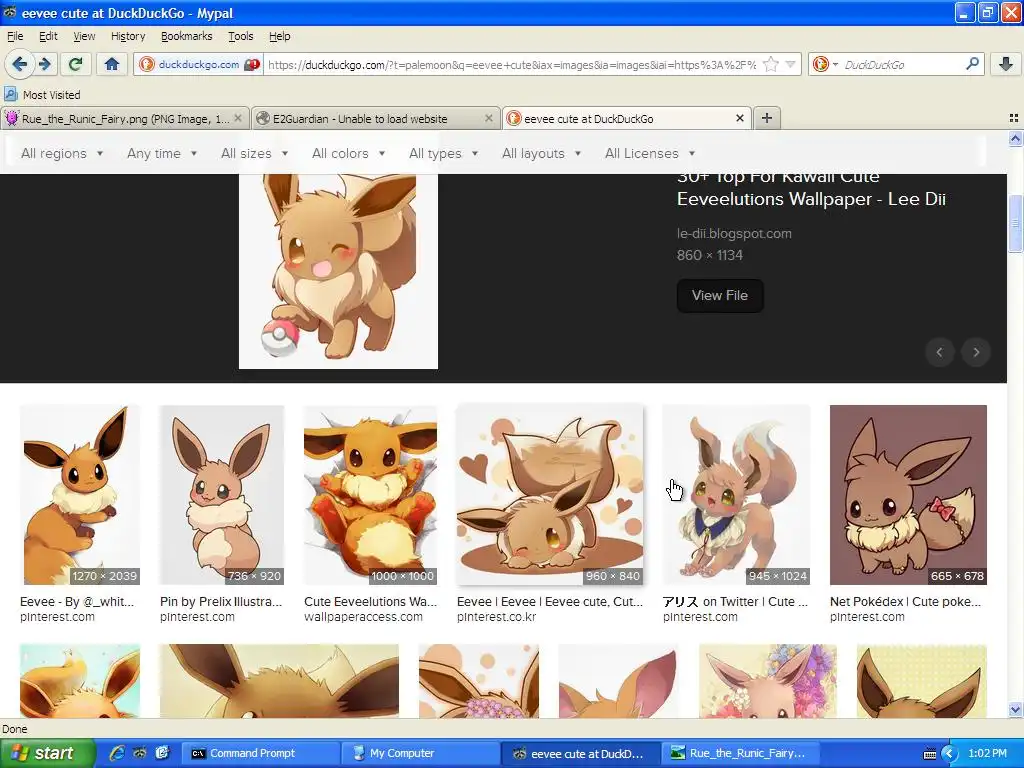Bookmark this page with the star icon

tap(771, 64)
